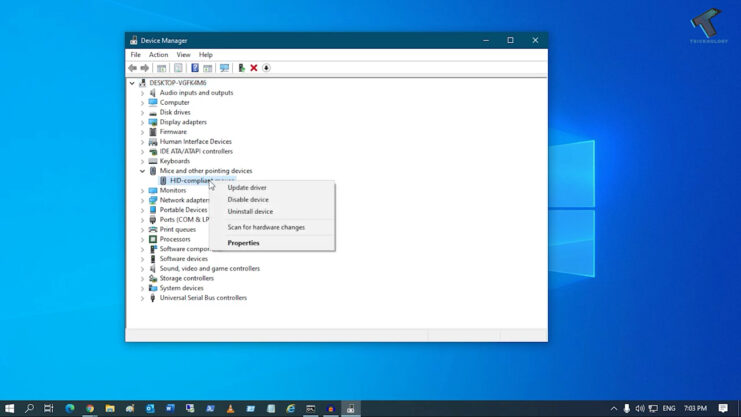The height and width of the screenshot is (417, 741).
Task: Open the View menu in the menu bar
Action: click(x=183, y=55)
